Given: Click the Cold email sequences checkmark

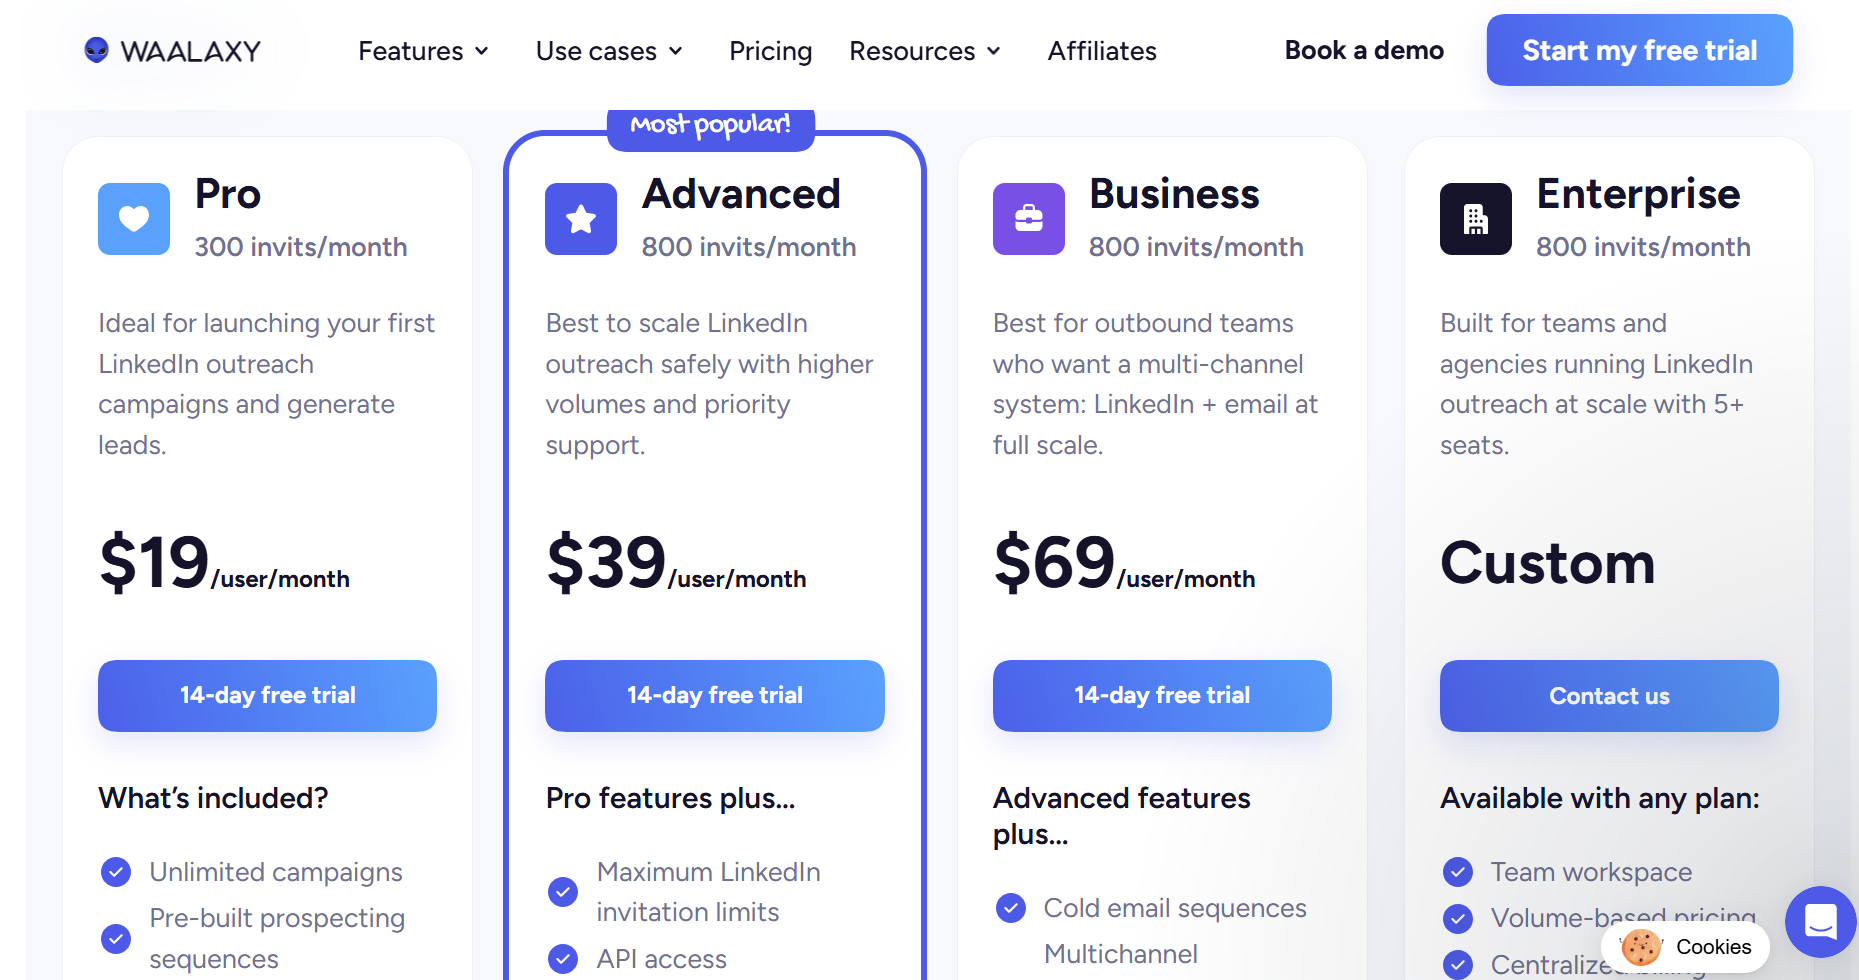Looking at the screenshot, I should (x=1011, y=908).
